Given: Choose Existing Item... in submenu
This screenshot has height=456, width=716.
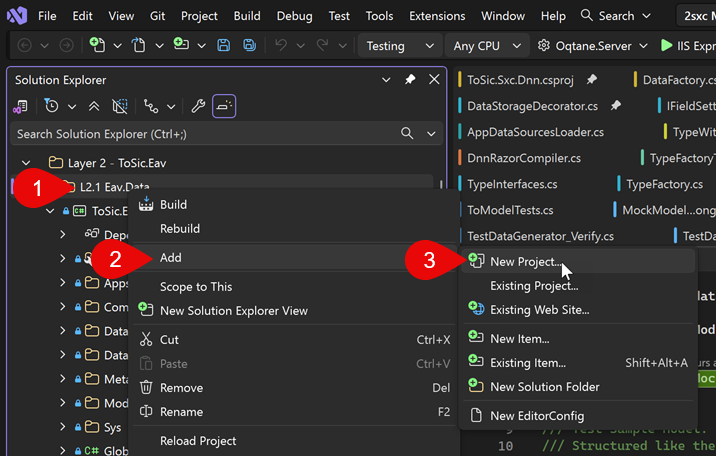Looking at the screenshot, I should [578, 363].
